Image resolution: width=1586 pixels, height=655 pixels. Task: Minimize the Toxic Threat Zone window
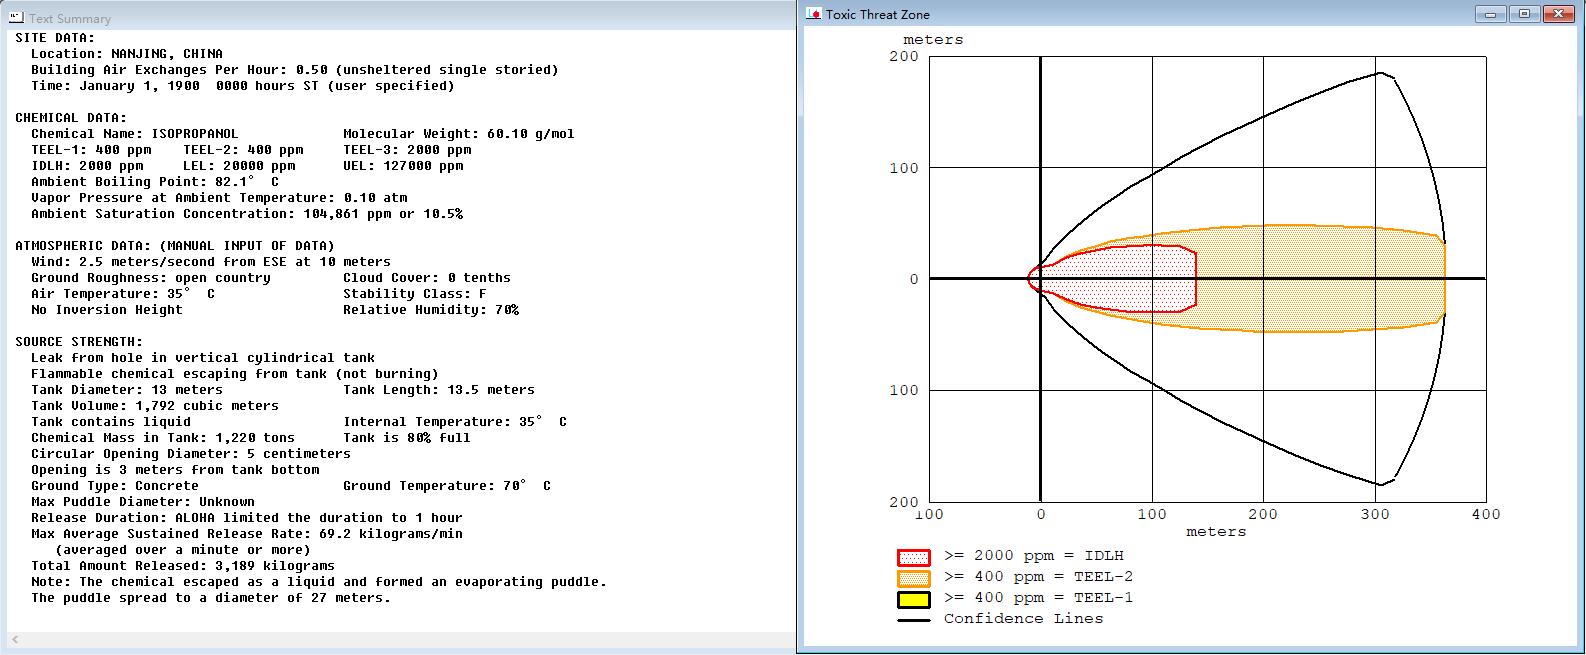pos(1492,14)
